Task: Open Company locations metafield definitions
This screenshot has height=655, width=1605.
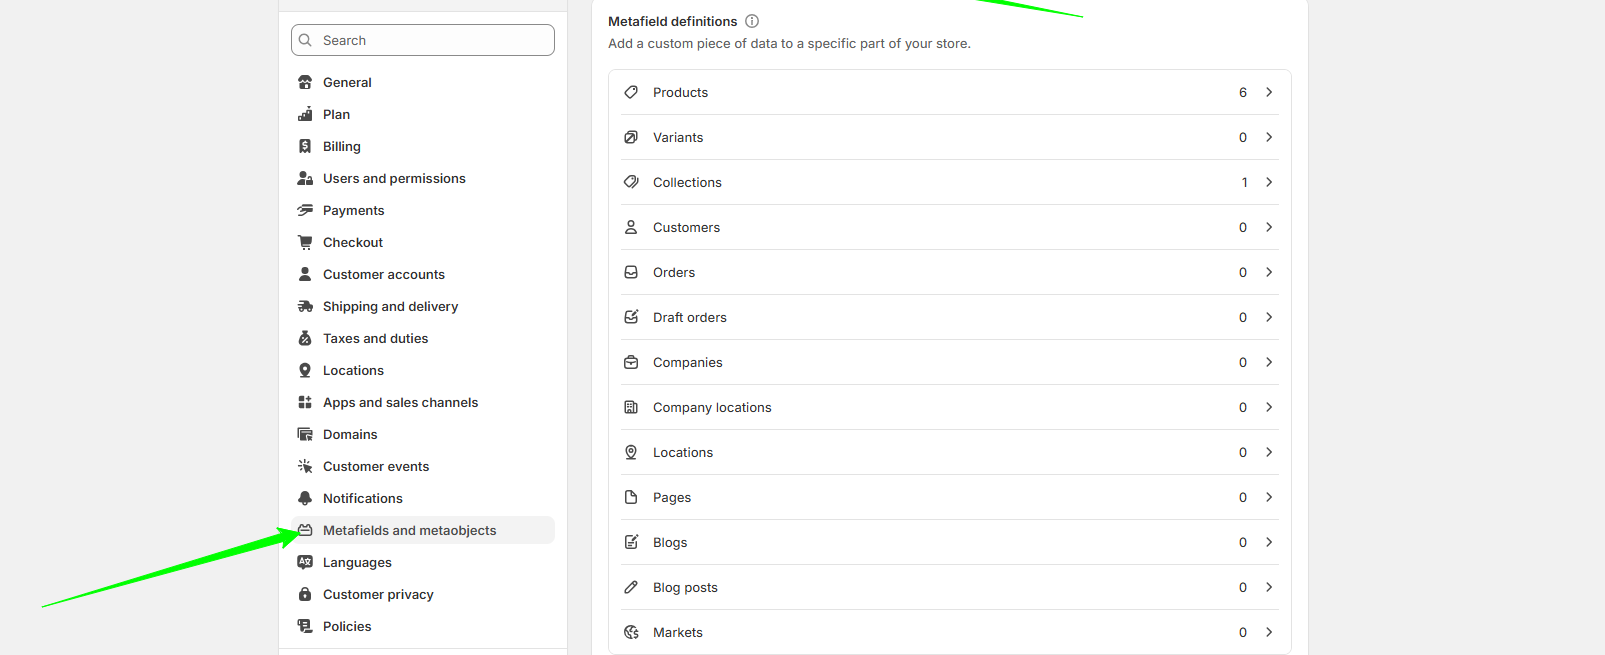Action: pos(712,407)
